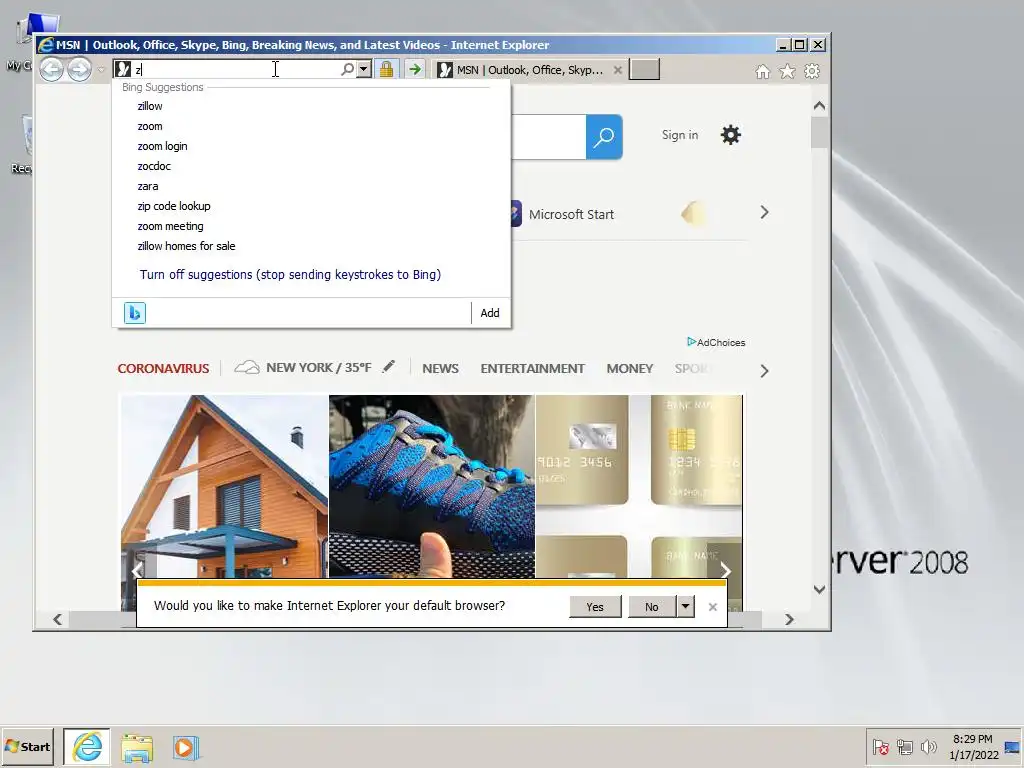Viewport: 1024px width, 768px height.
Task: Select the 'zillow' suggestion
Action: (x=150, y=106)
